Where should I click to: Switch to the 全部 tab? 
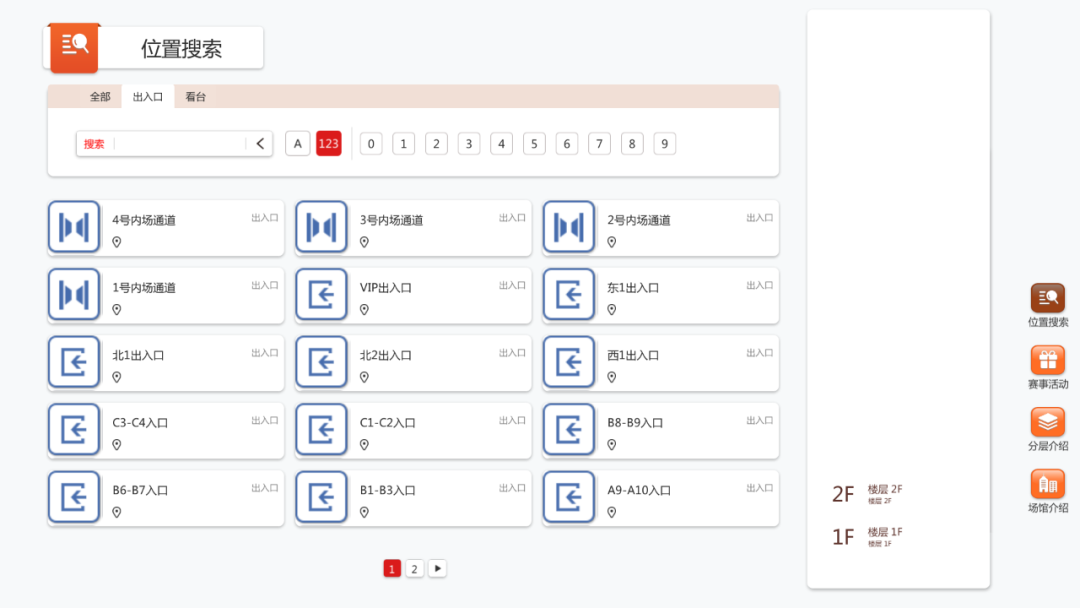click(x=99, y=97)
